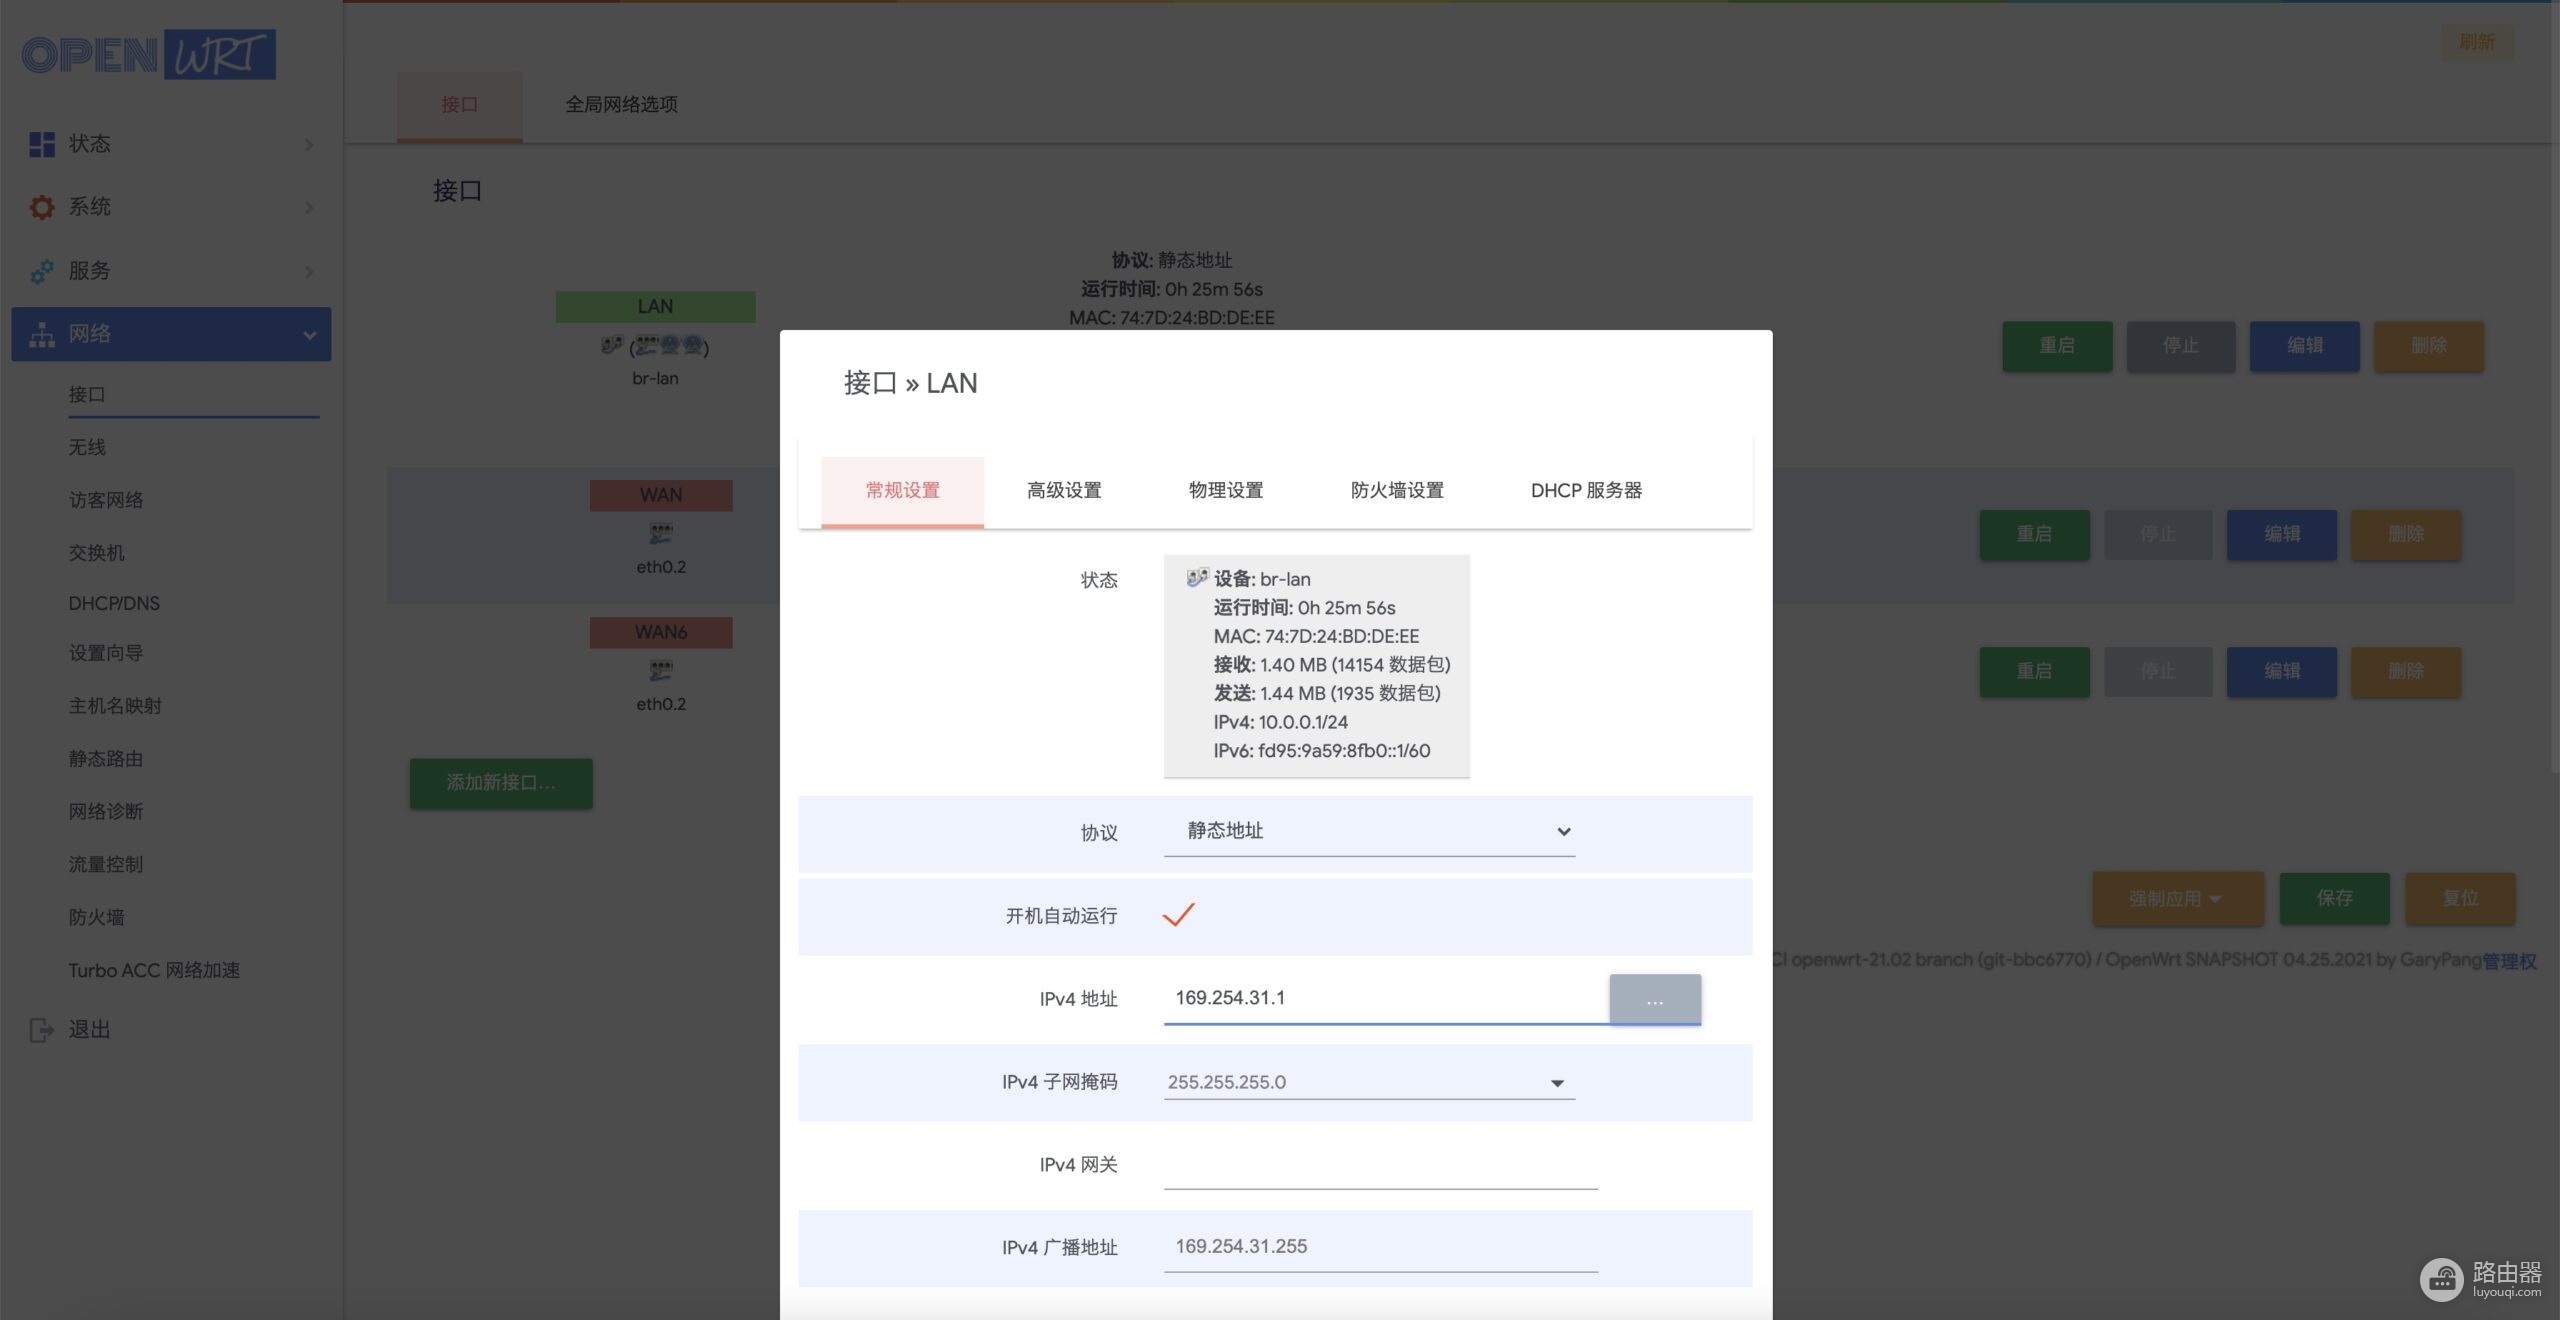The width and height of the screenshot is (2560, 1320).
Task: Open 网络诊断 in the sidebar
Action: [x=106, y=812]
